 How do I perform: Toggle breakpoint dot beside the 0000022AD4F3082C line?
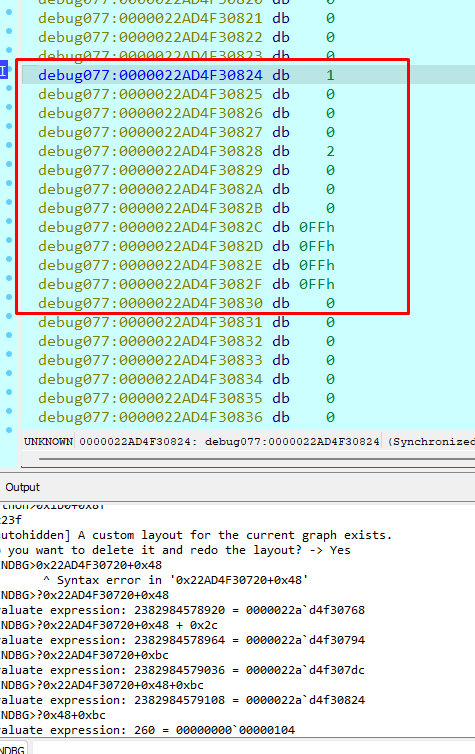9,221
